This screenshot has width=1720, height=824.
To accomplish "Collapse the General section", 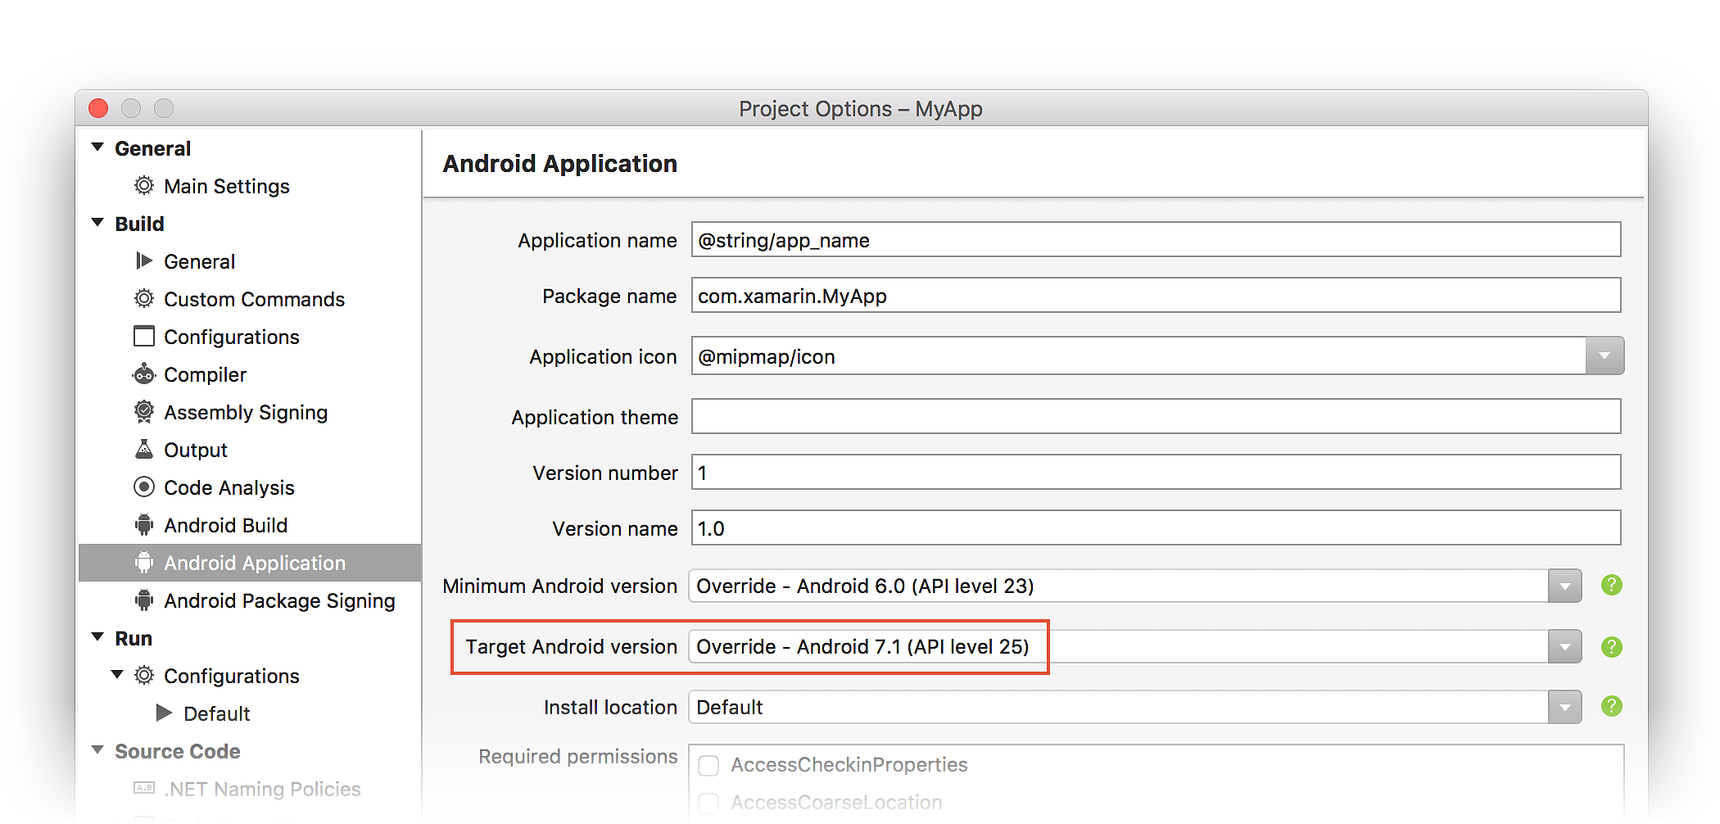I will pos(97,147).
